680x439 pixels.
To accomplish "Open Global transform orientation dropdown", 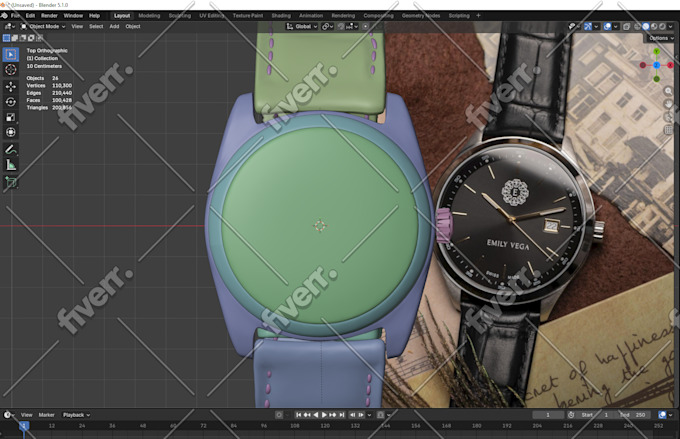I will [x=302, y=26].
